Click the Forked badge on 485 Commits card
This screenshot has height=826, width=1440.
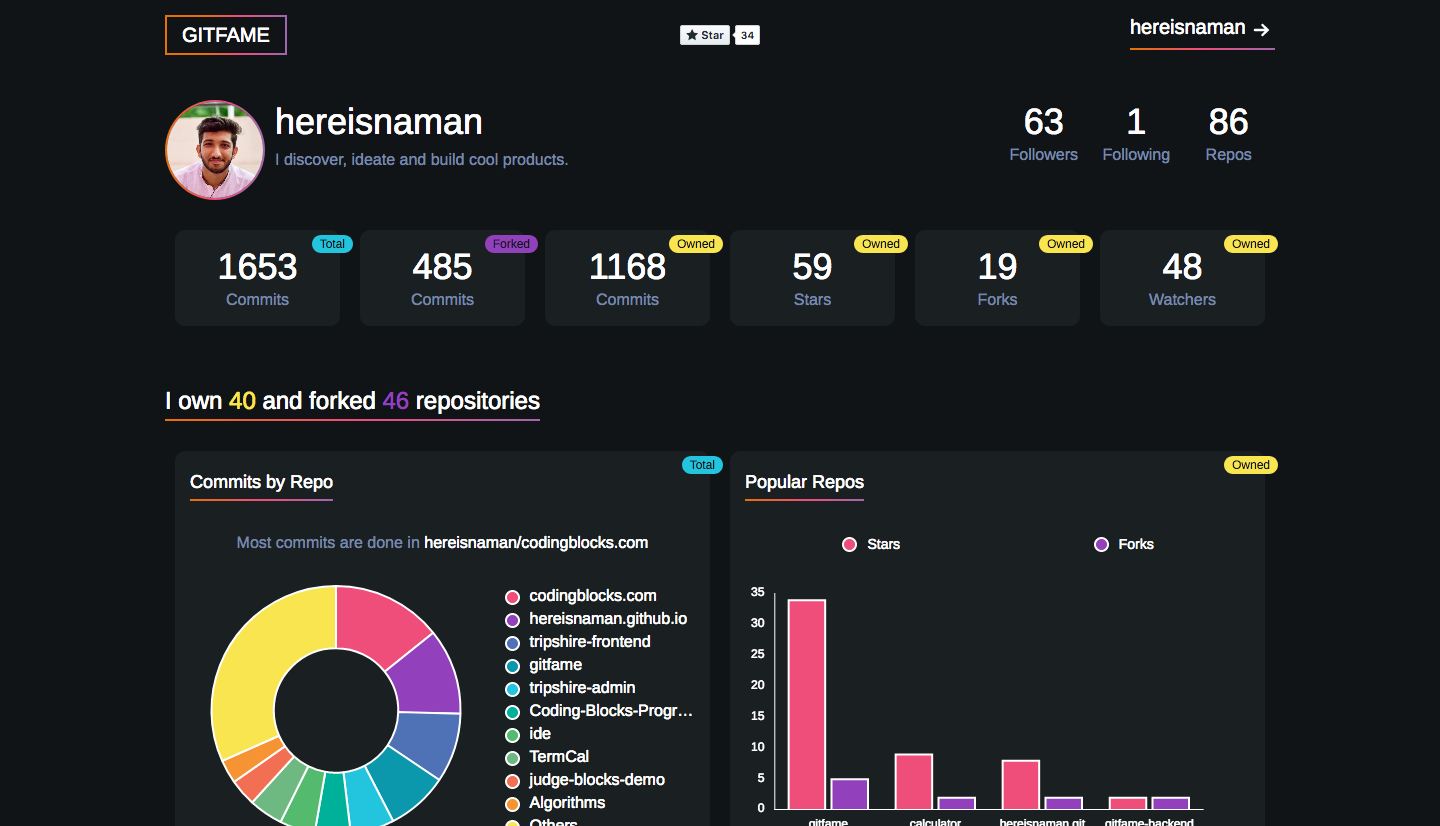(x=511, y=243)
